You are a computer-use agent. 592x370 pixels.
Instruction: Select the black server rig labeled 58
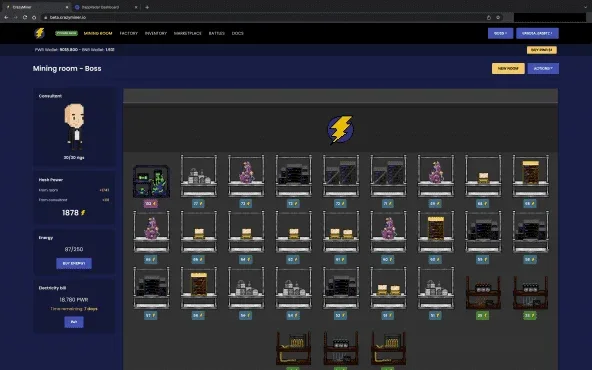[x=530, y=231]
